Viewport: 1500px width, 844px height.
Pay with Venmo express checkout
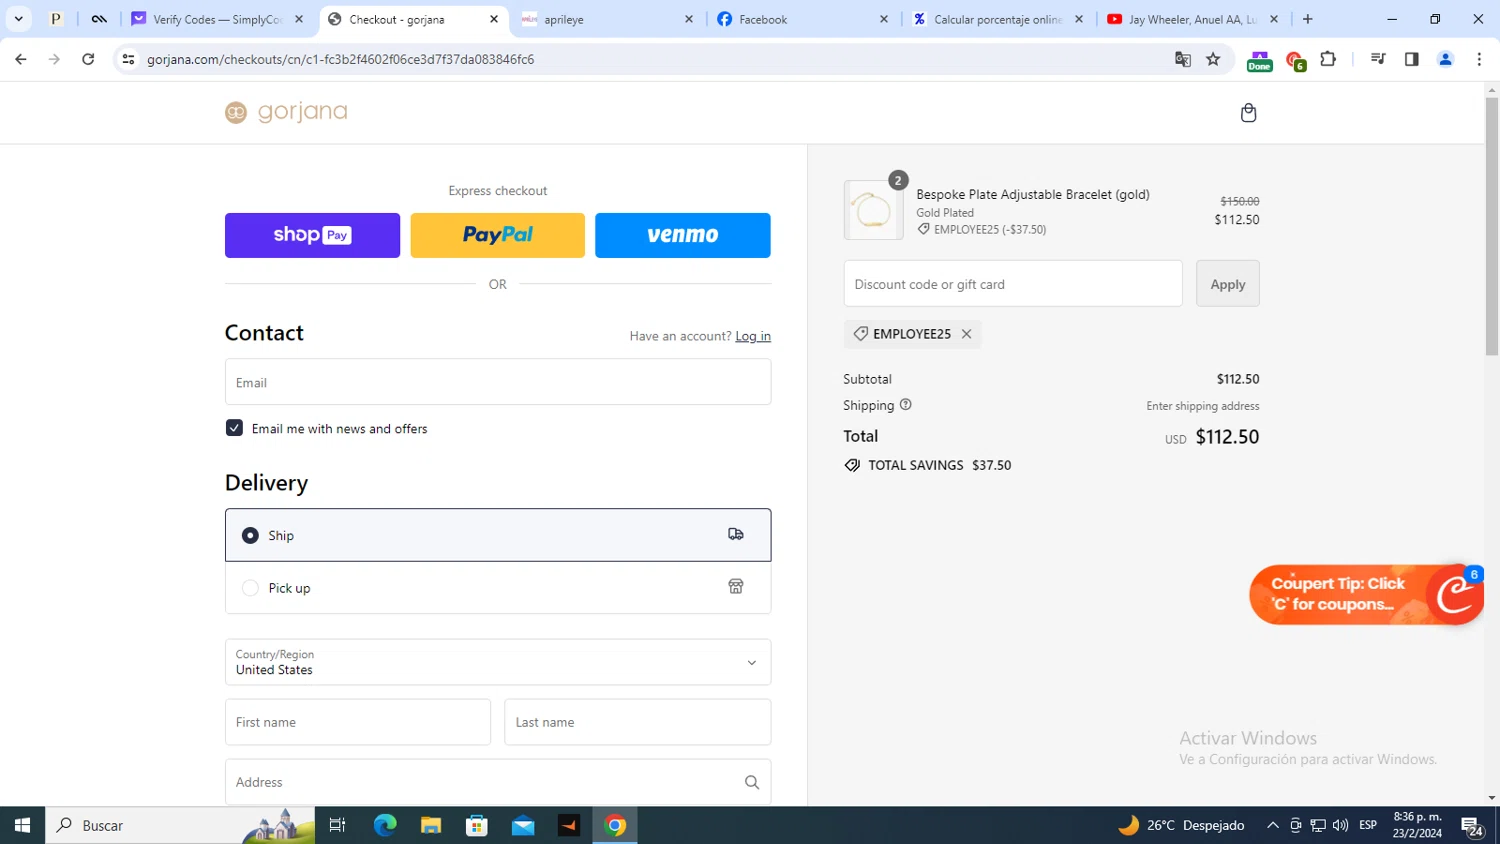[x=683, y=235]
